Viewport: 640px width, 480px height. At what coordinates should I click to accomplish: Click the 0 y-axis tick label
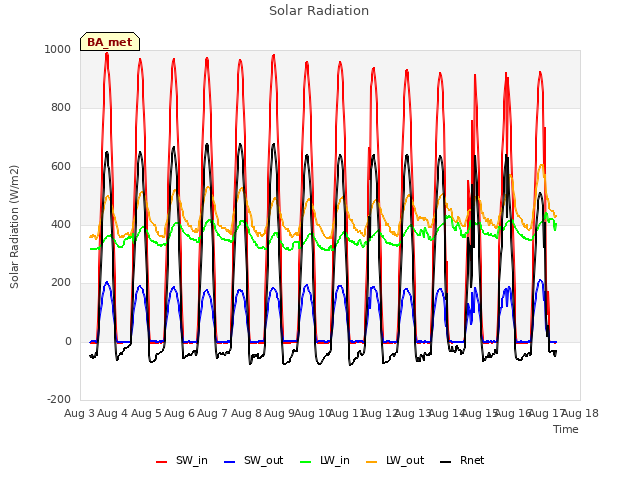(68, 342)
